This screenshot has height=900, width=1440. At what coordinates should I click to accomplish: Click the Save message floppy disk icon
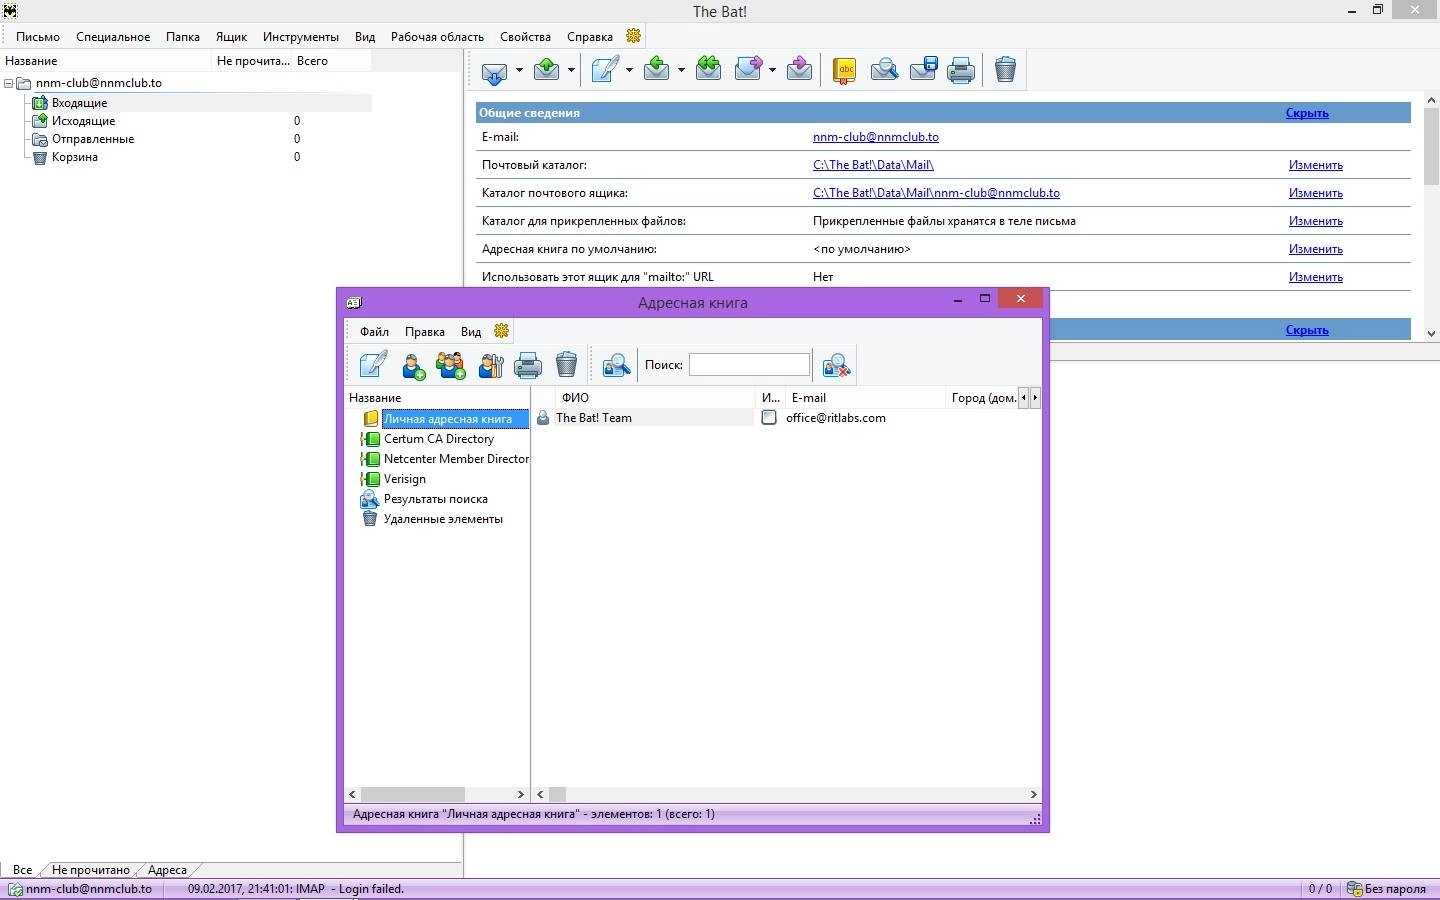923,69
